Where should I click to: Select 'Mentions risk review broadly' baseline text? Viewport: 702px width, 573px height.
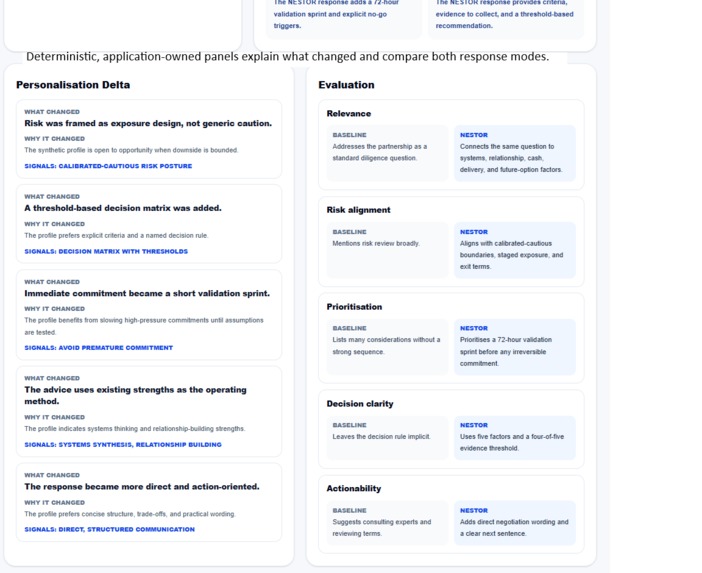pos(376,244)
